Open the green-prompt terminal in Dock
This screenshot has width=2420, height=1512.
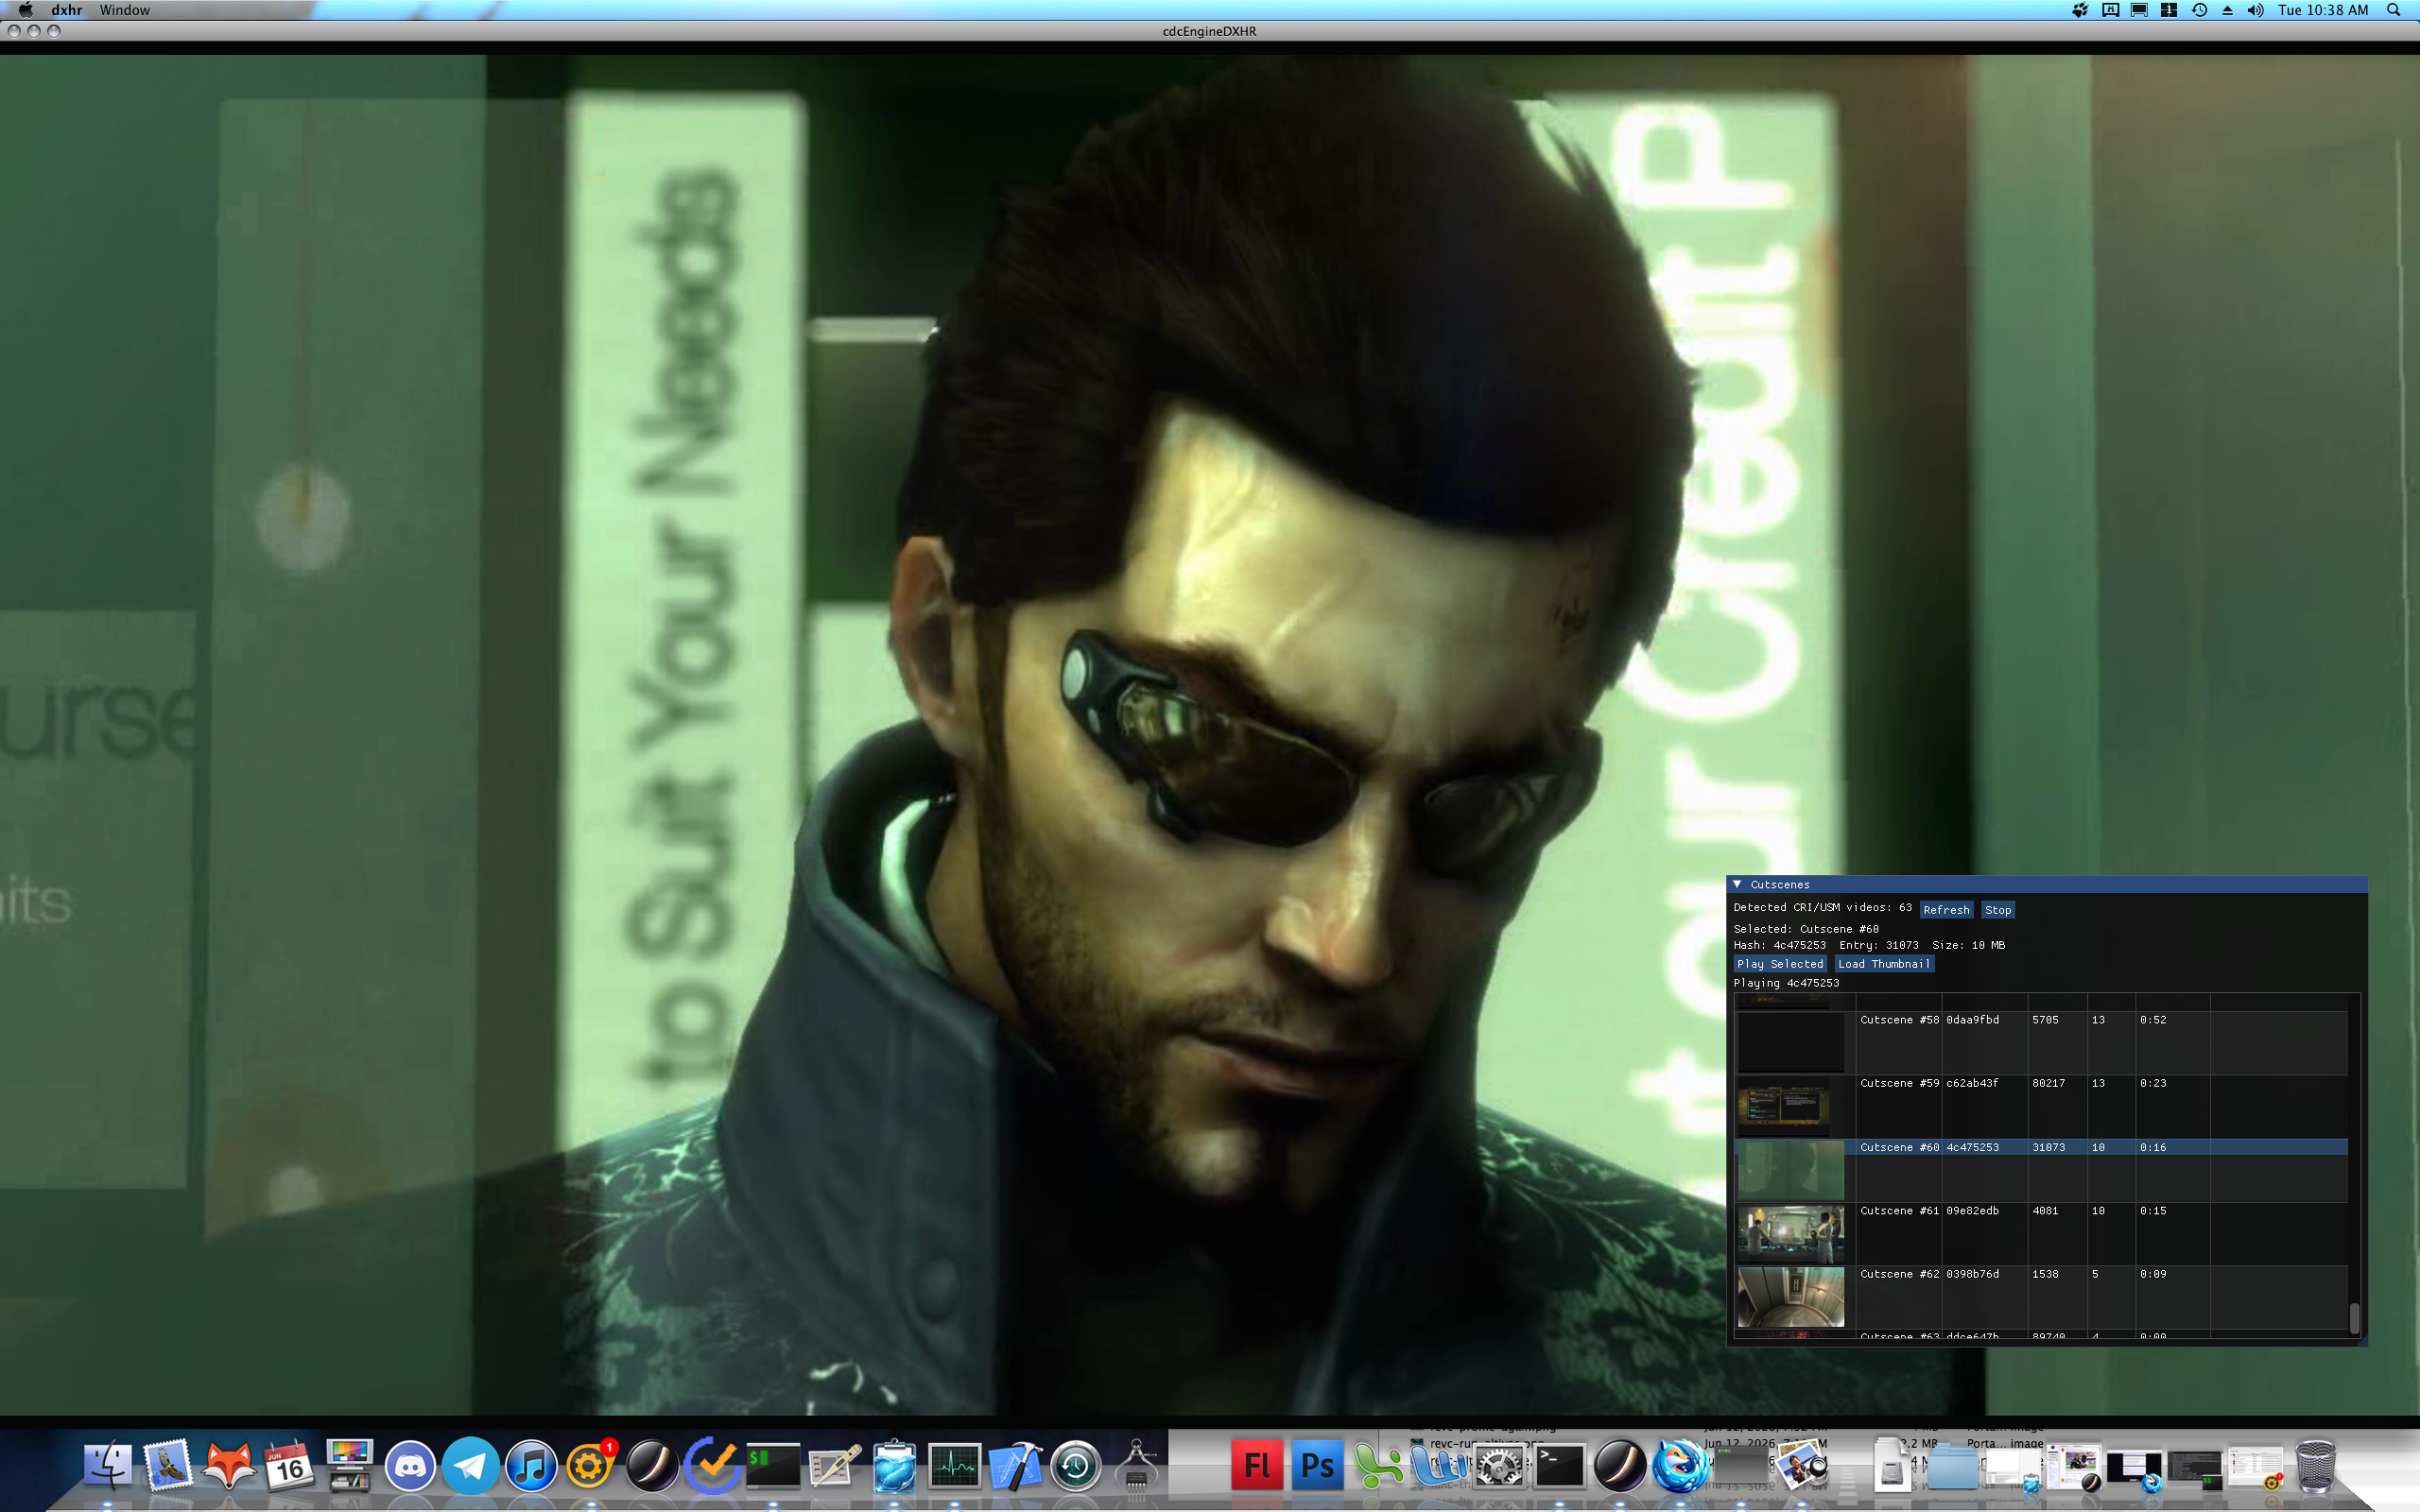click(773, 1467)
